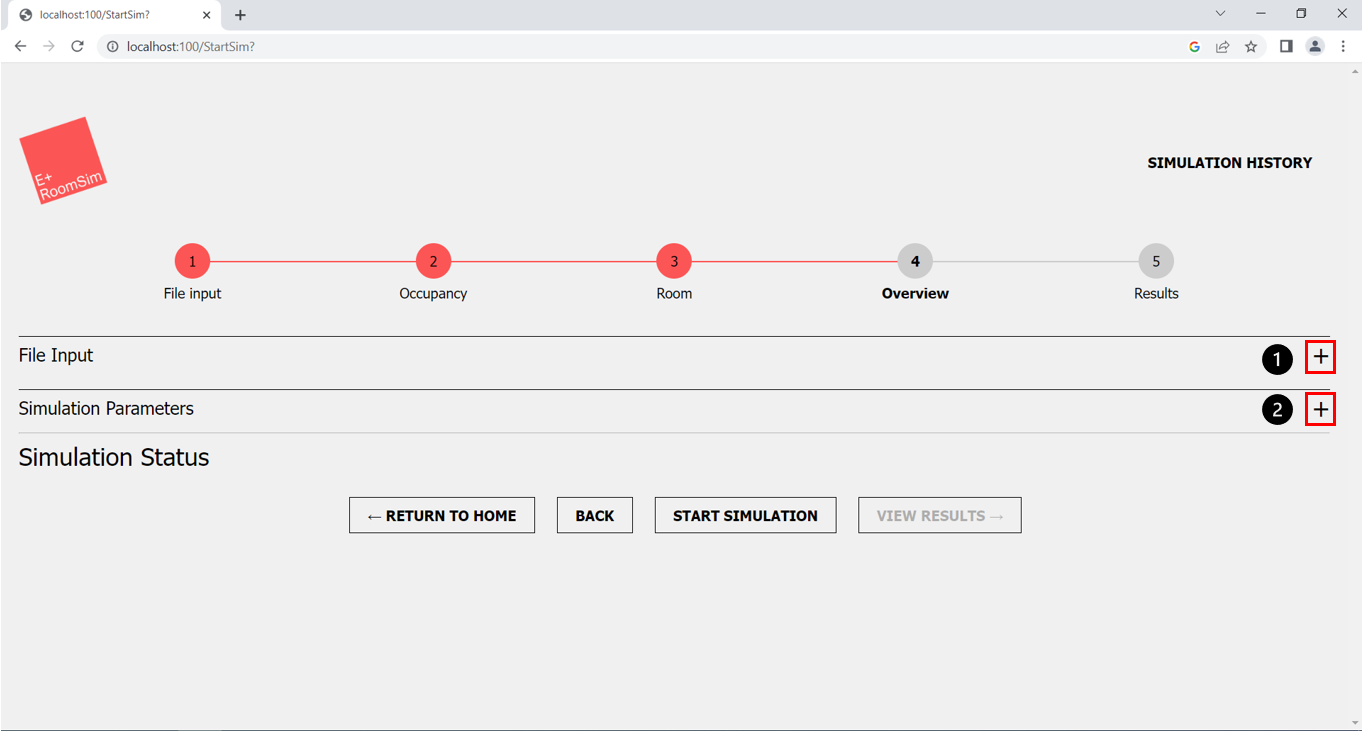Click the address bar URL field
This screenshot has height=731, width=1363.
(x=640, y=47)
